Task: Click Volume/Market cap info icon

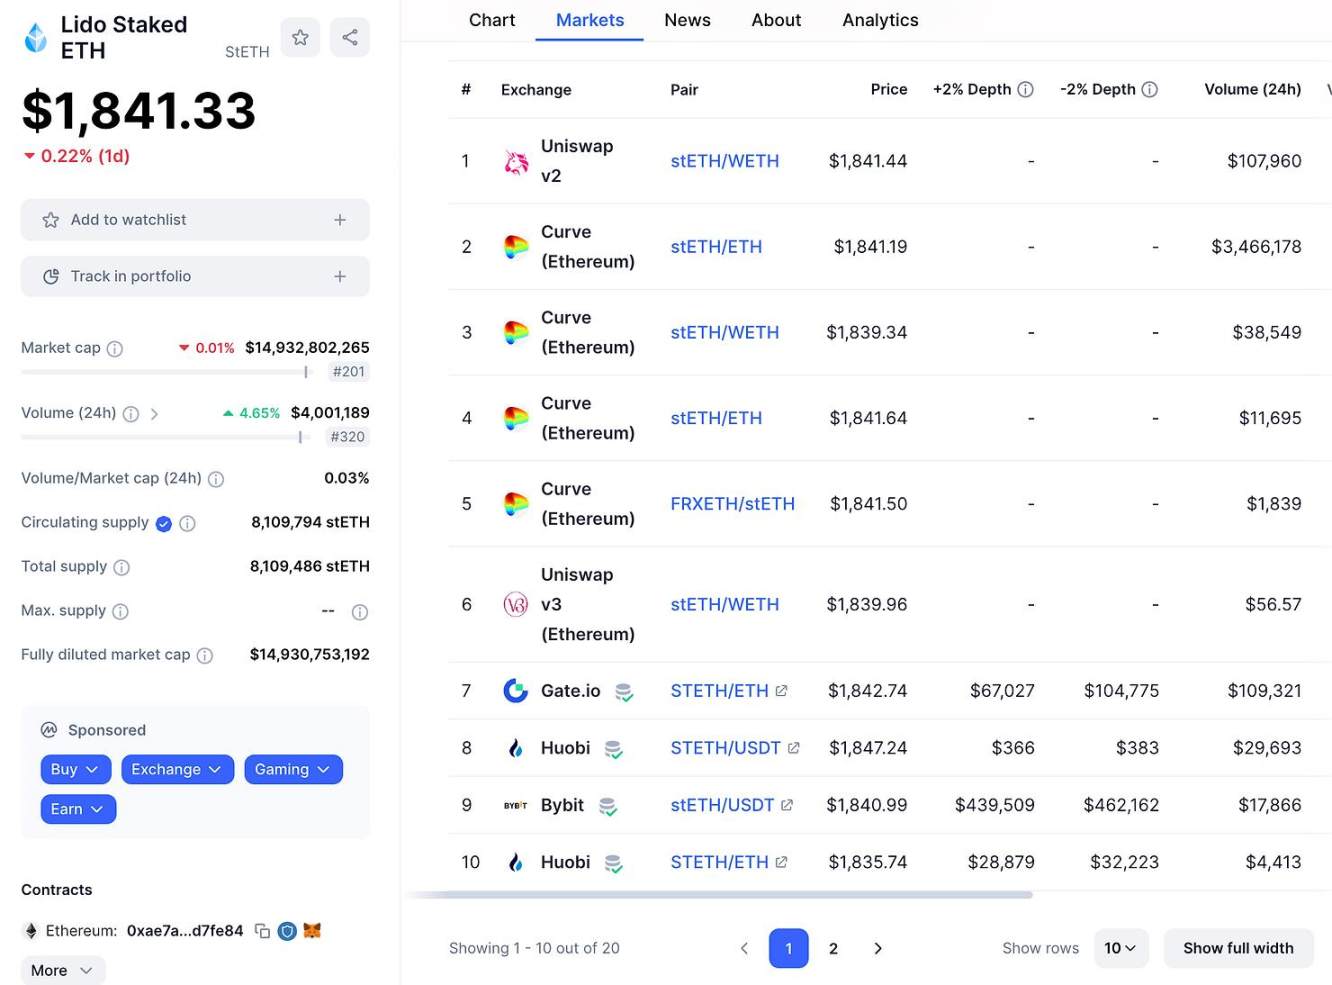Action: click(216, 479)
